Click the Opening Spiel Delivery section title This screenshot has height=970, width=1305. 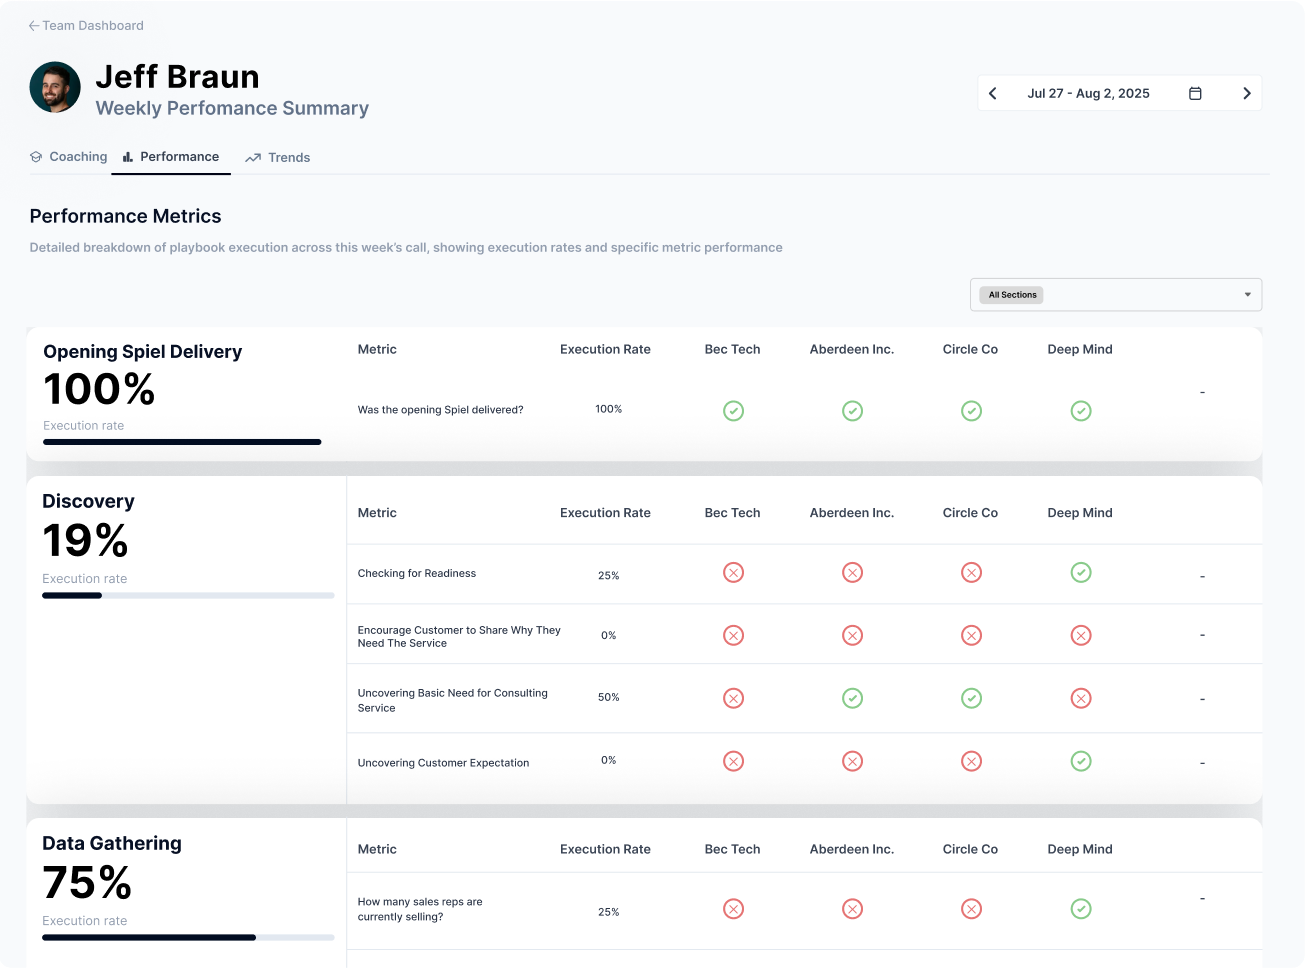point(143,352)
